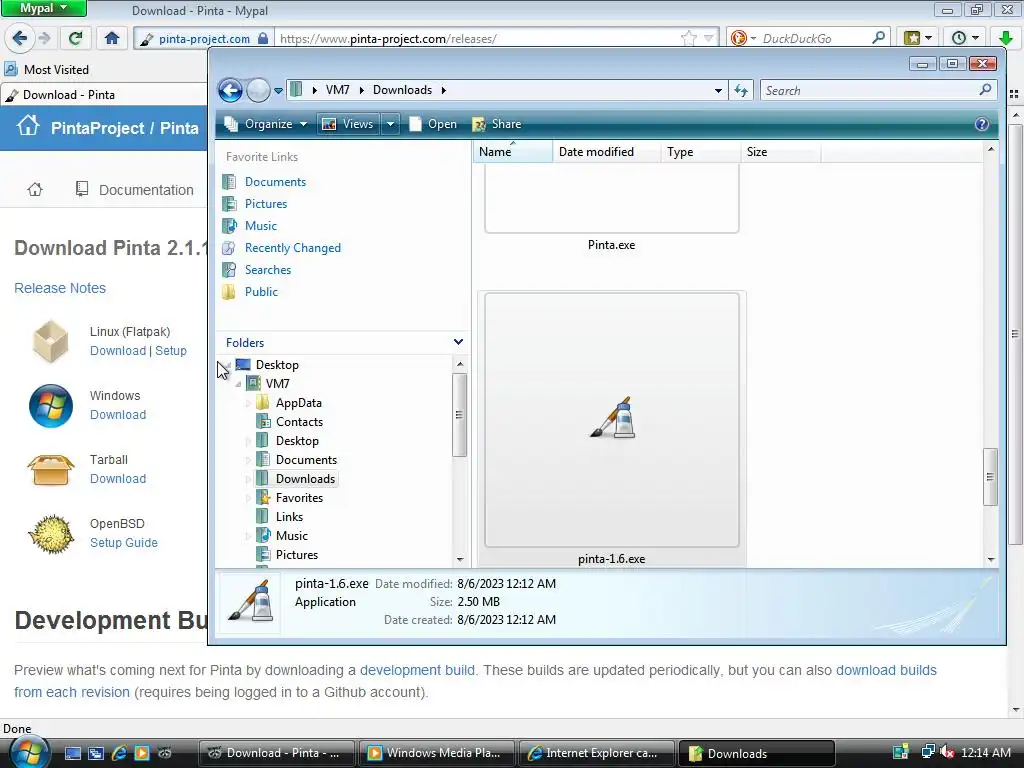1024x768 pixels.
Task: Click the volume muted tray icon
Action: [x=947, y=753]
